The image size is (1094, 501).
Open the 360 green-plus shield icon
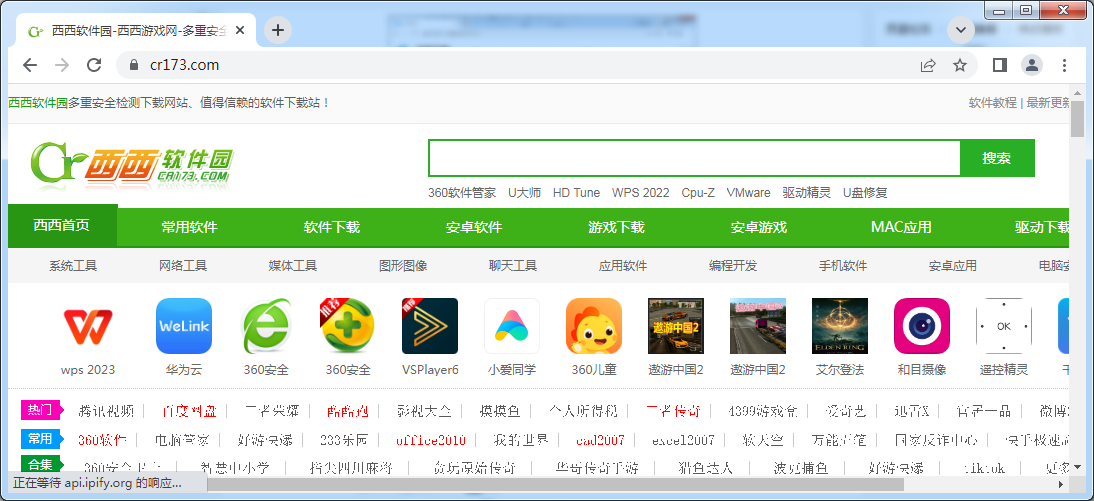tap(347, 326)
